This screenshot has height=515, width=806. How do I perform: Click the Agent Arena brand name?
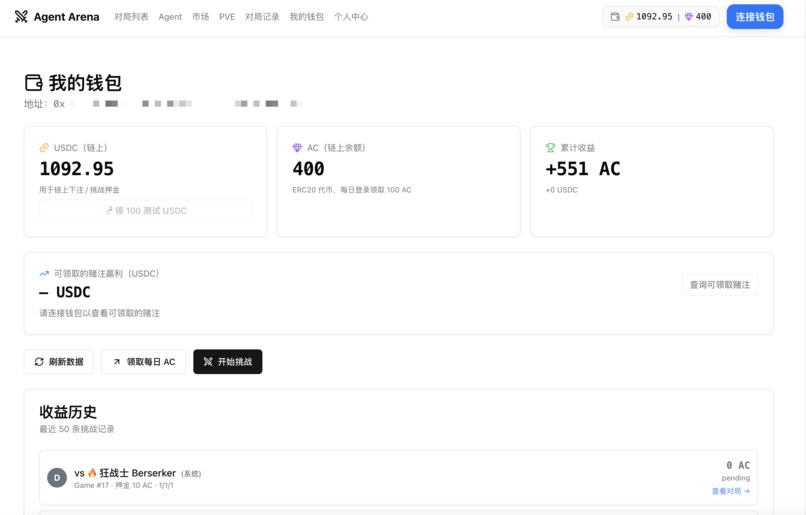66,17
